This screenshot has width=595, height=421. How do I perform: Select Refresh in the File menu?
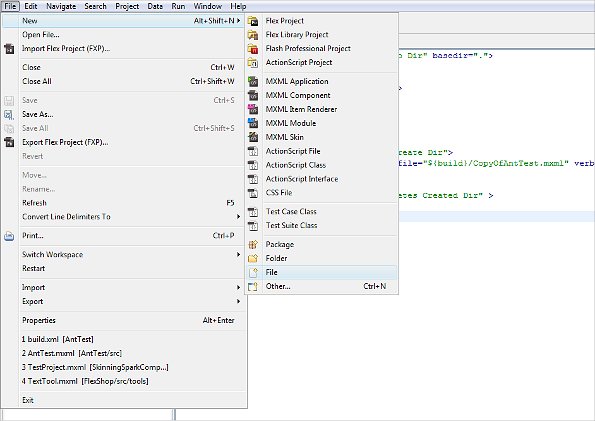(124, 203)
